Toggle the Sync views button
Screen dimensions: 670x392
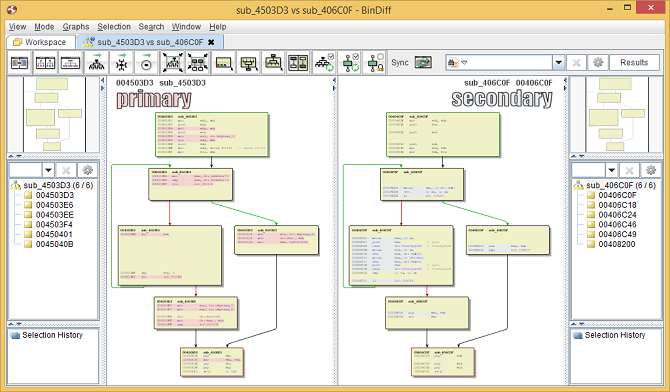click(x=423, y=63)
